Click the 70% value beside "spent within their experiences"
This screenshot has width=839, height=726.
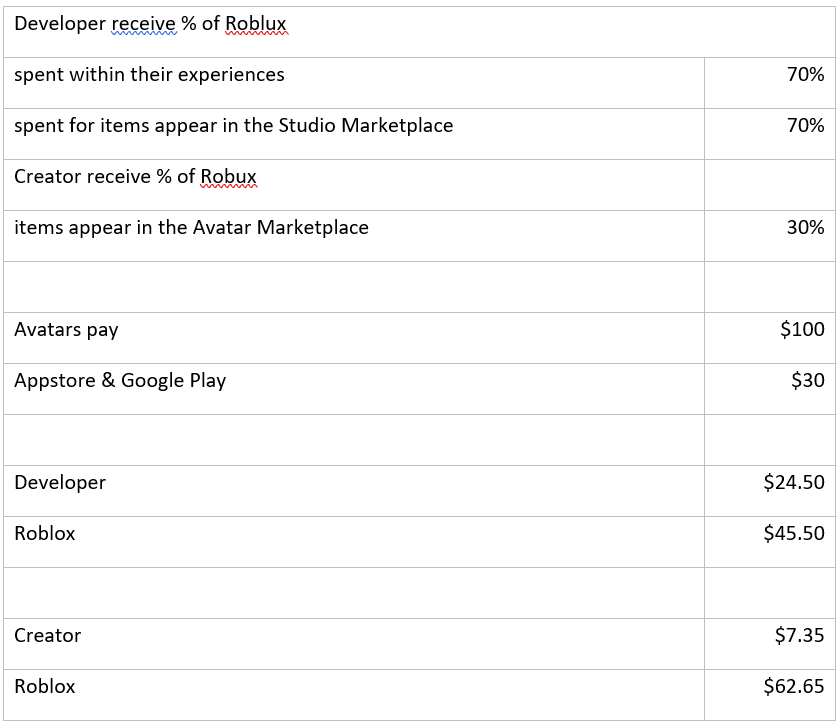805,75
